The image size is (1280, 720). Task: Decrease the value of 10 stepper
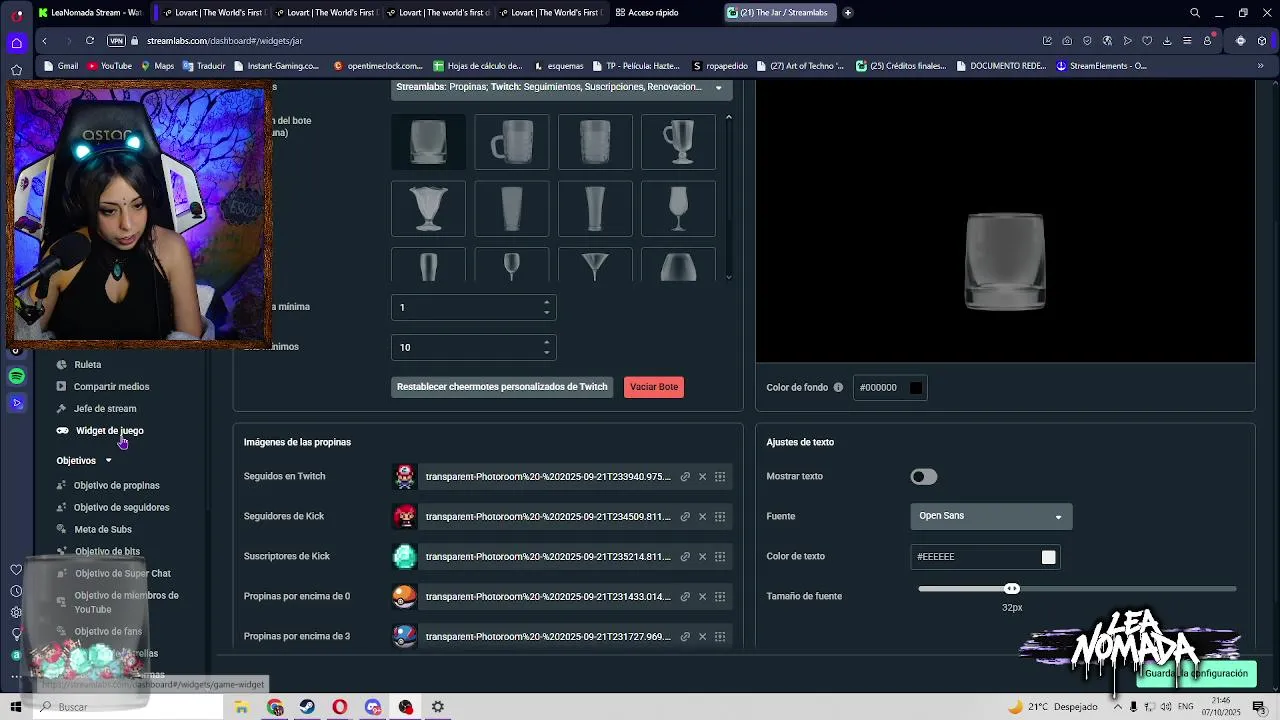click(546, 352)
